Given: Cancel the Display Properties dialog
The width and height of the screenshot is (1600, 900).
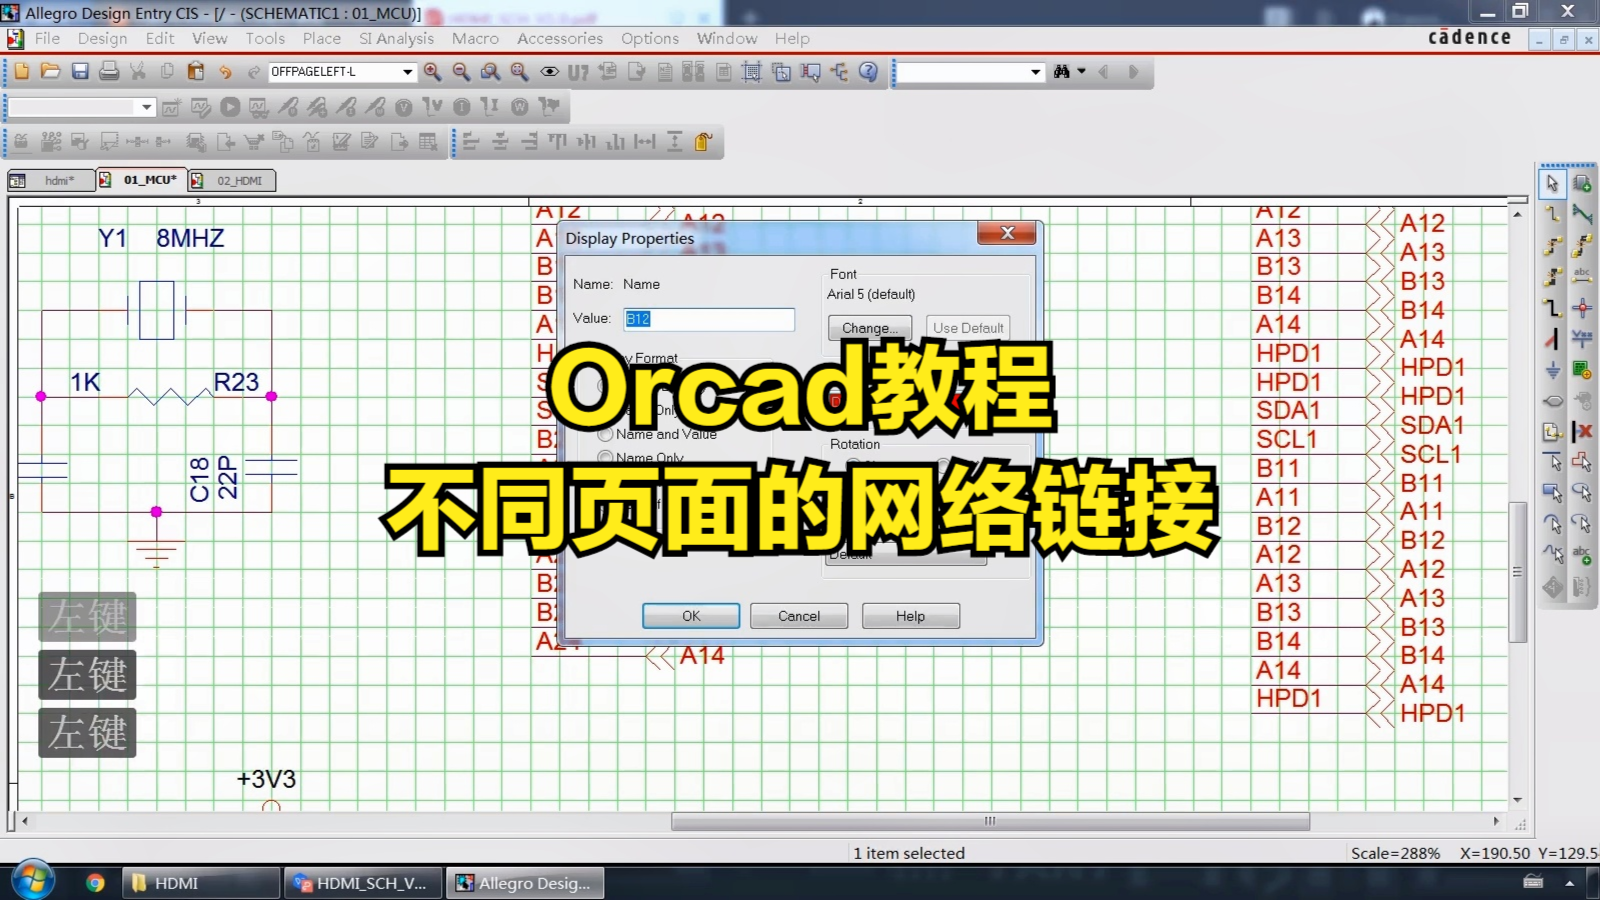Looking at the screenshot, I should (799, 616).
